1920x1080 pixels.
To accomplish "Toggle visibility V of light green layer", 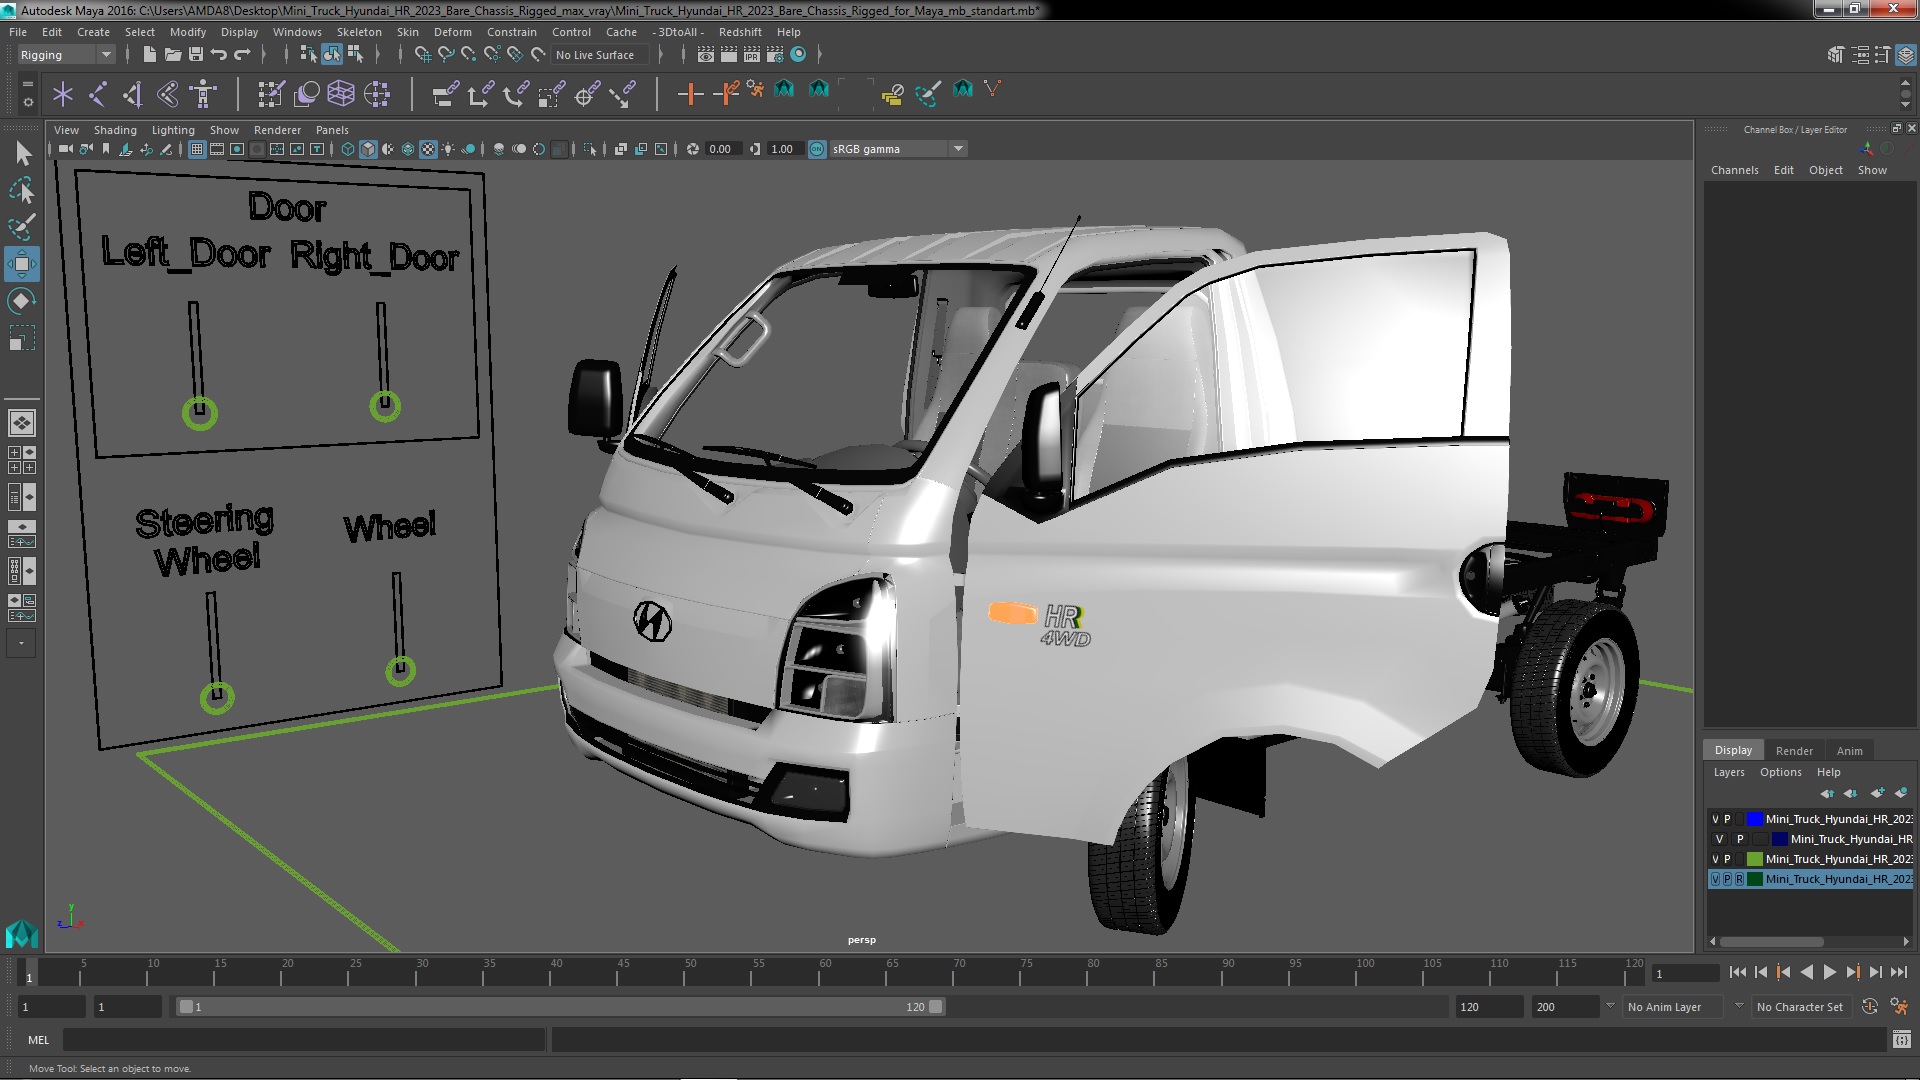I will tap(1715, 859).
